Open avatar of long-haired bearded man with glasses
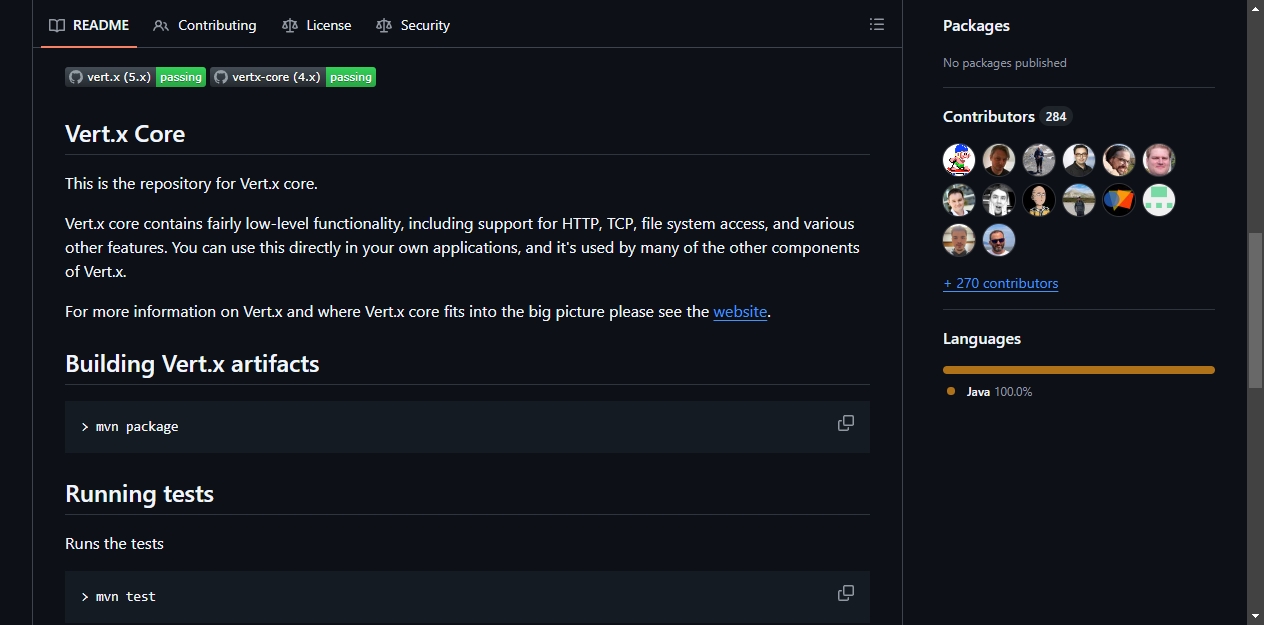The width and height of the screenshot is (1264, 625). tap(1119, 160)
